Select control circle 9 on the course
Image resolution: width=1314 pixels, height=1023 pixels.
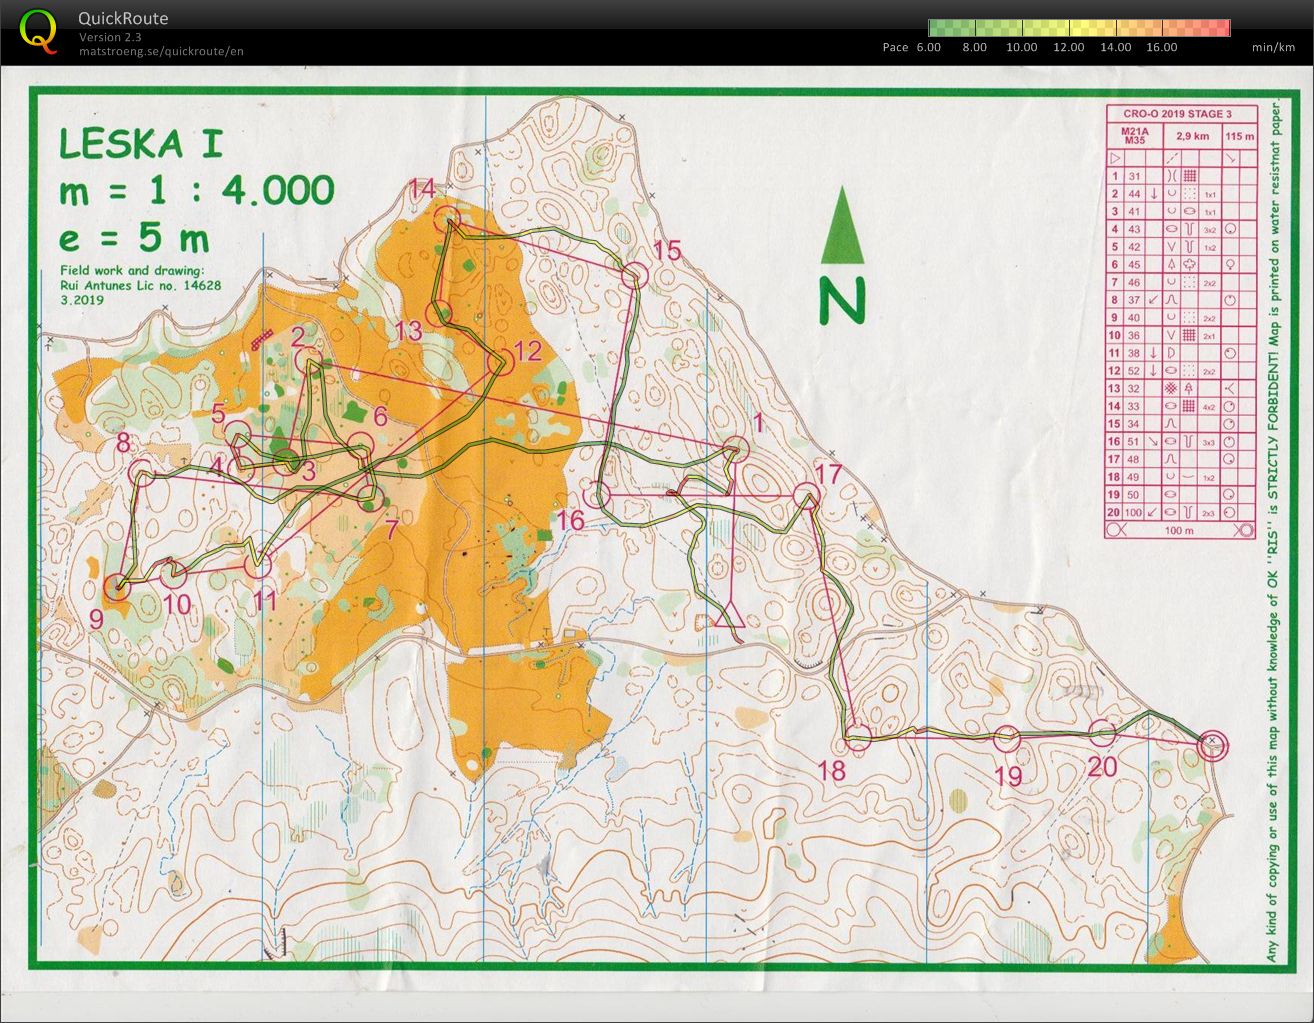(118, 587)
